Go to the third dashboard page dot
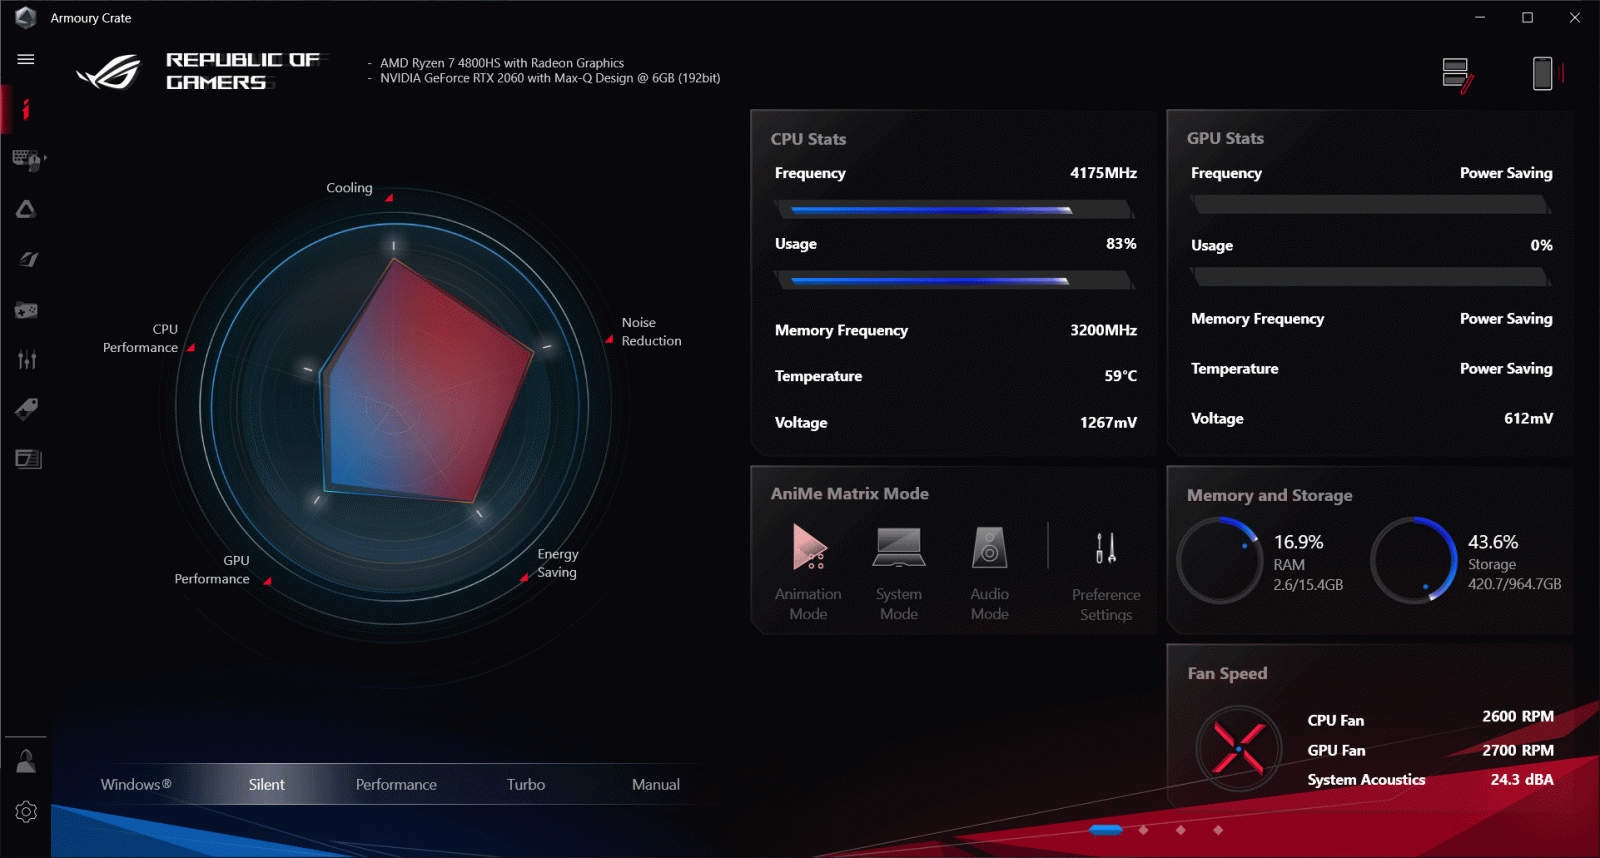Viewport: 1600px width, 858px height. [1181, 830]
